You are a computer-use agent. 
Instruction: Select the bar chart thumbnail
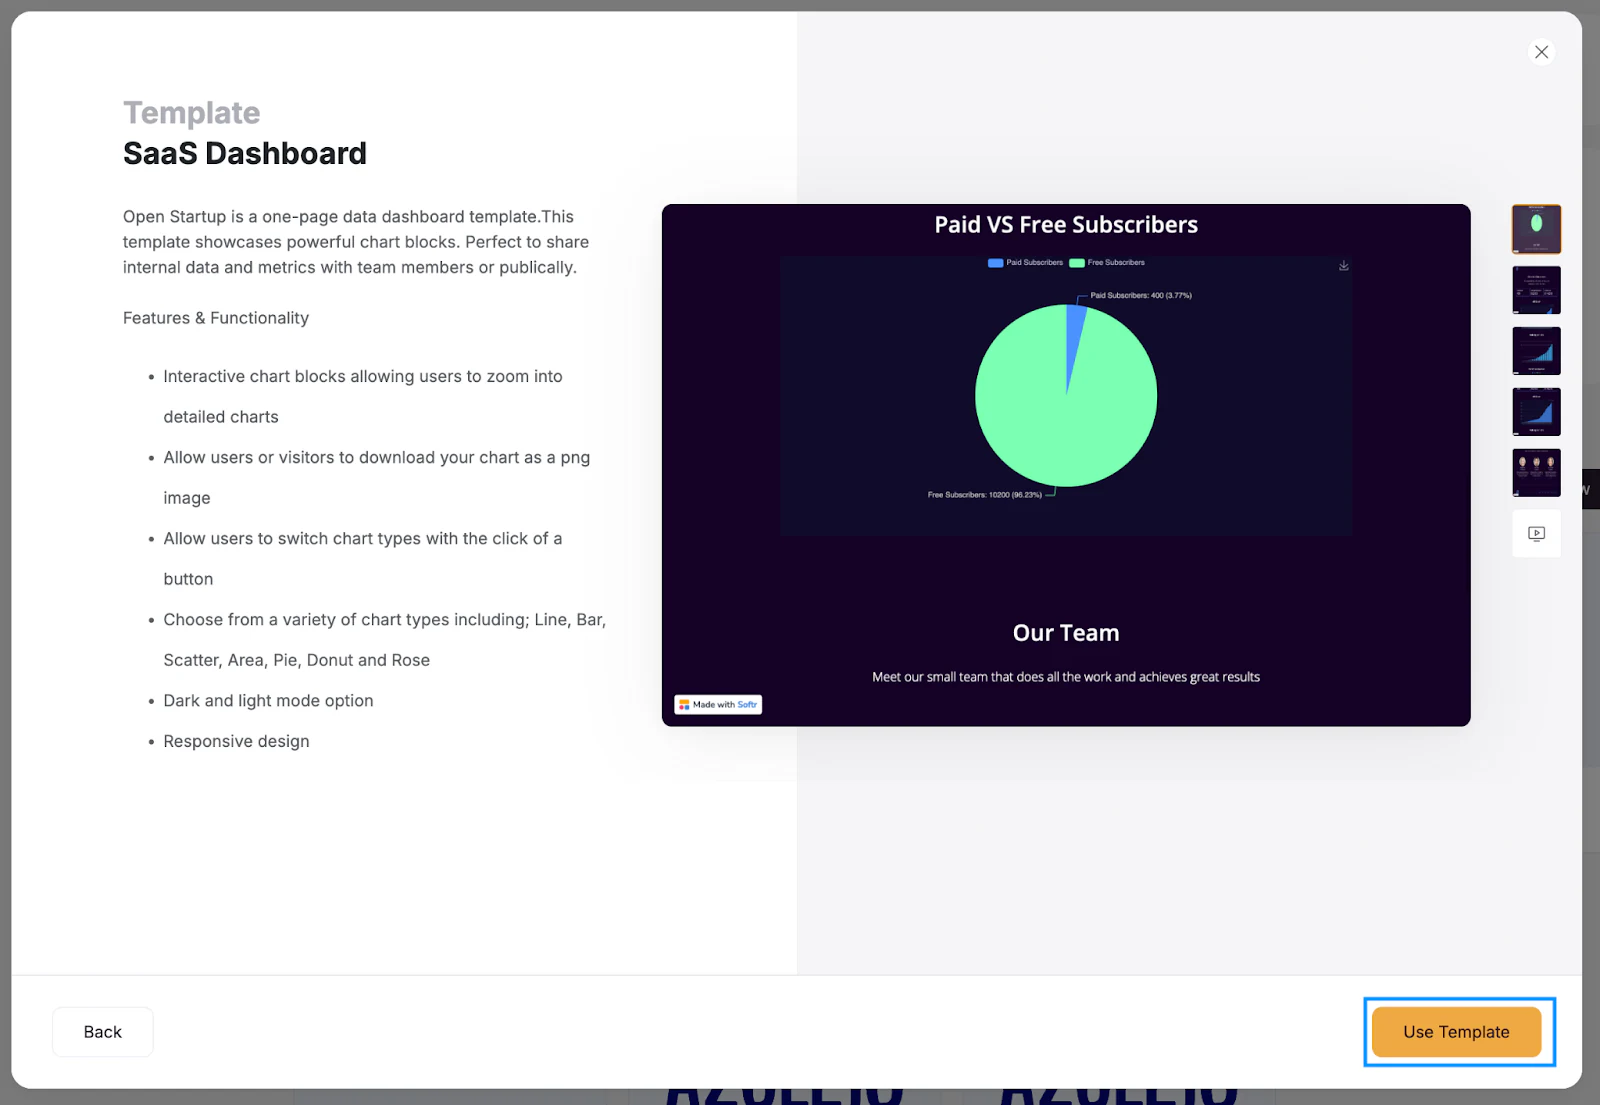[1537, 351]
